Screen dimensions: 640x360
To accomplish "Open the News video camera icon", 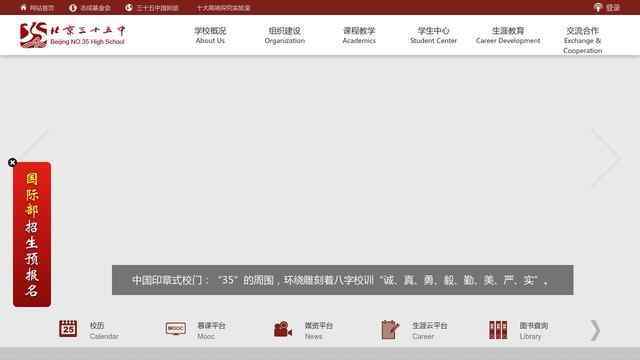I will pos(283,329).
